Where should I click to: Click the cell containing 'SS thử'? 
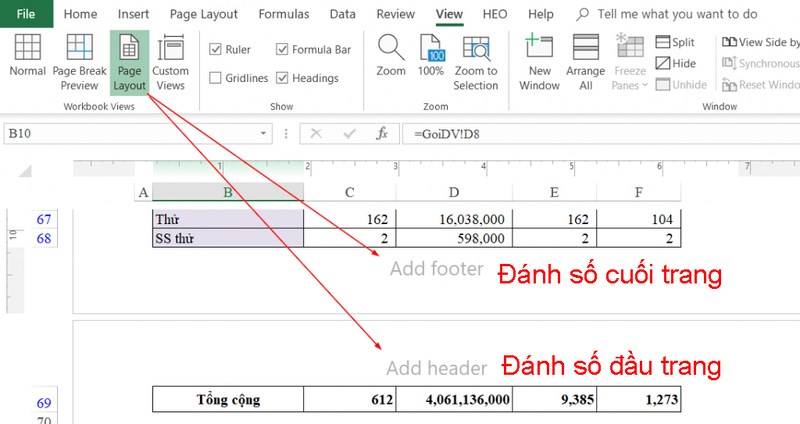(228, 238)
